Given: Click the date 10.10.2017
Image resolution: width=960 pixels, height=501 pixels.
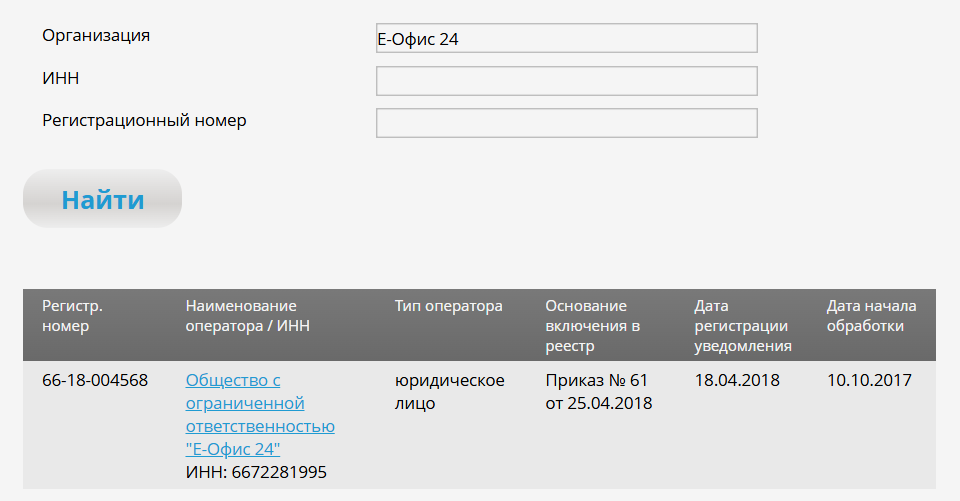Looking at the screenshot, I should [x=869, y=380].
